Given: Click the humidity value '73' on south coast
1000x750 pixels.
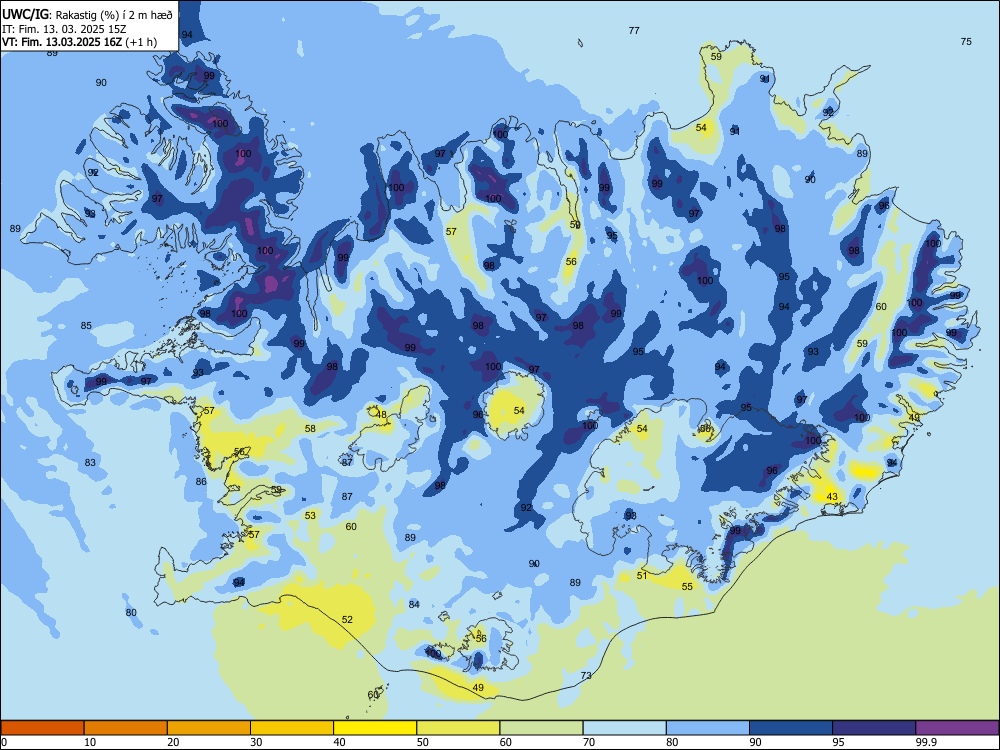Looking at the screenshot, I should pyautogui.click(x=586, y=675).
